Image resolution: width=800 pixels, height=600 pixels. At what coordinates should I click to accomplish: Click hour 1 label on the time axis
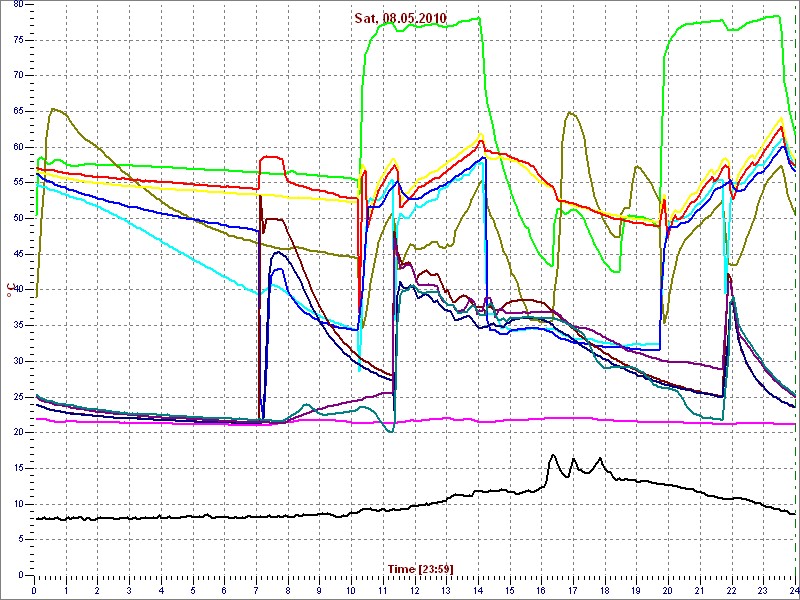point(66,591)
